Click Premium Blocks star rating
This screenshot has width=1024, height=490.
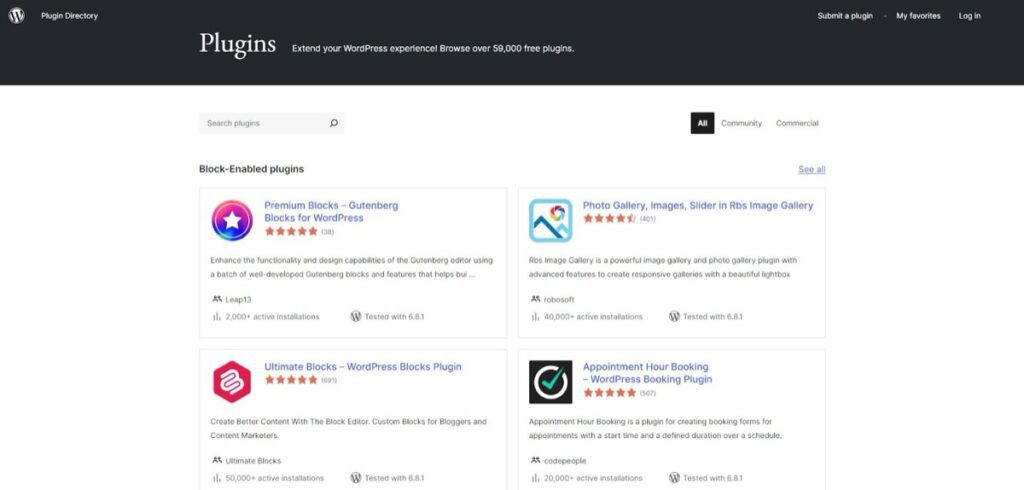[x=291, y=231]
